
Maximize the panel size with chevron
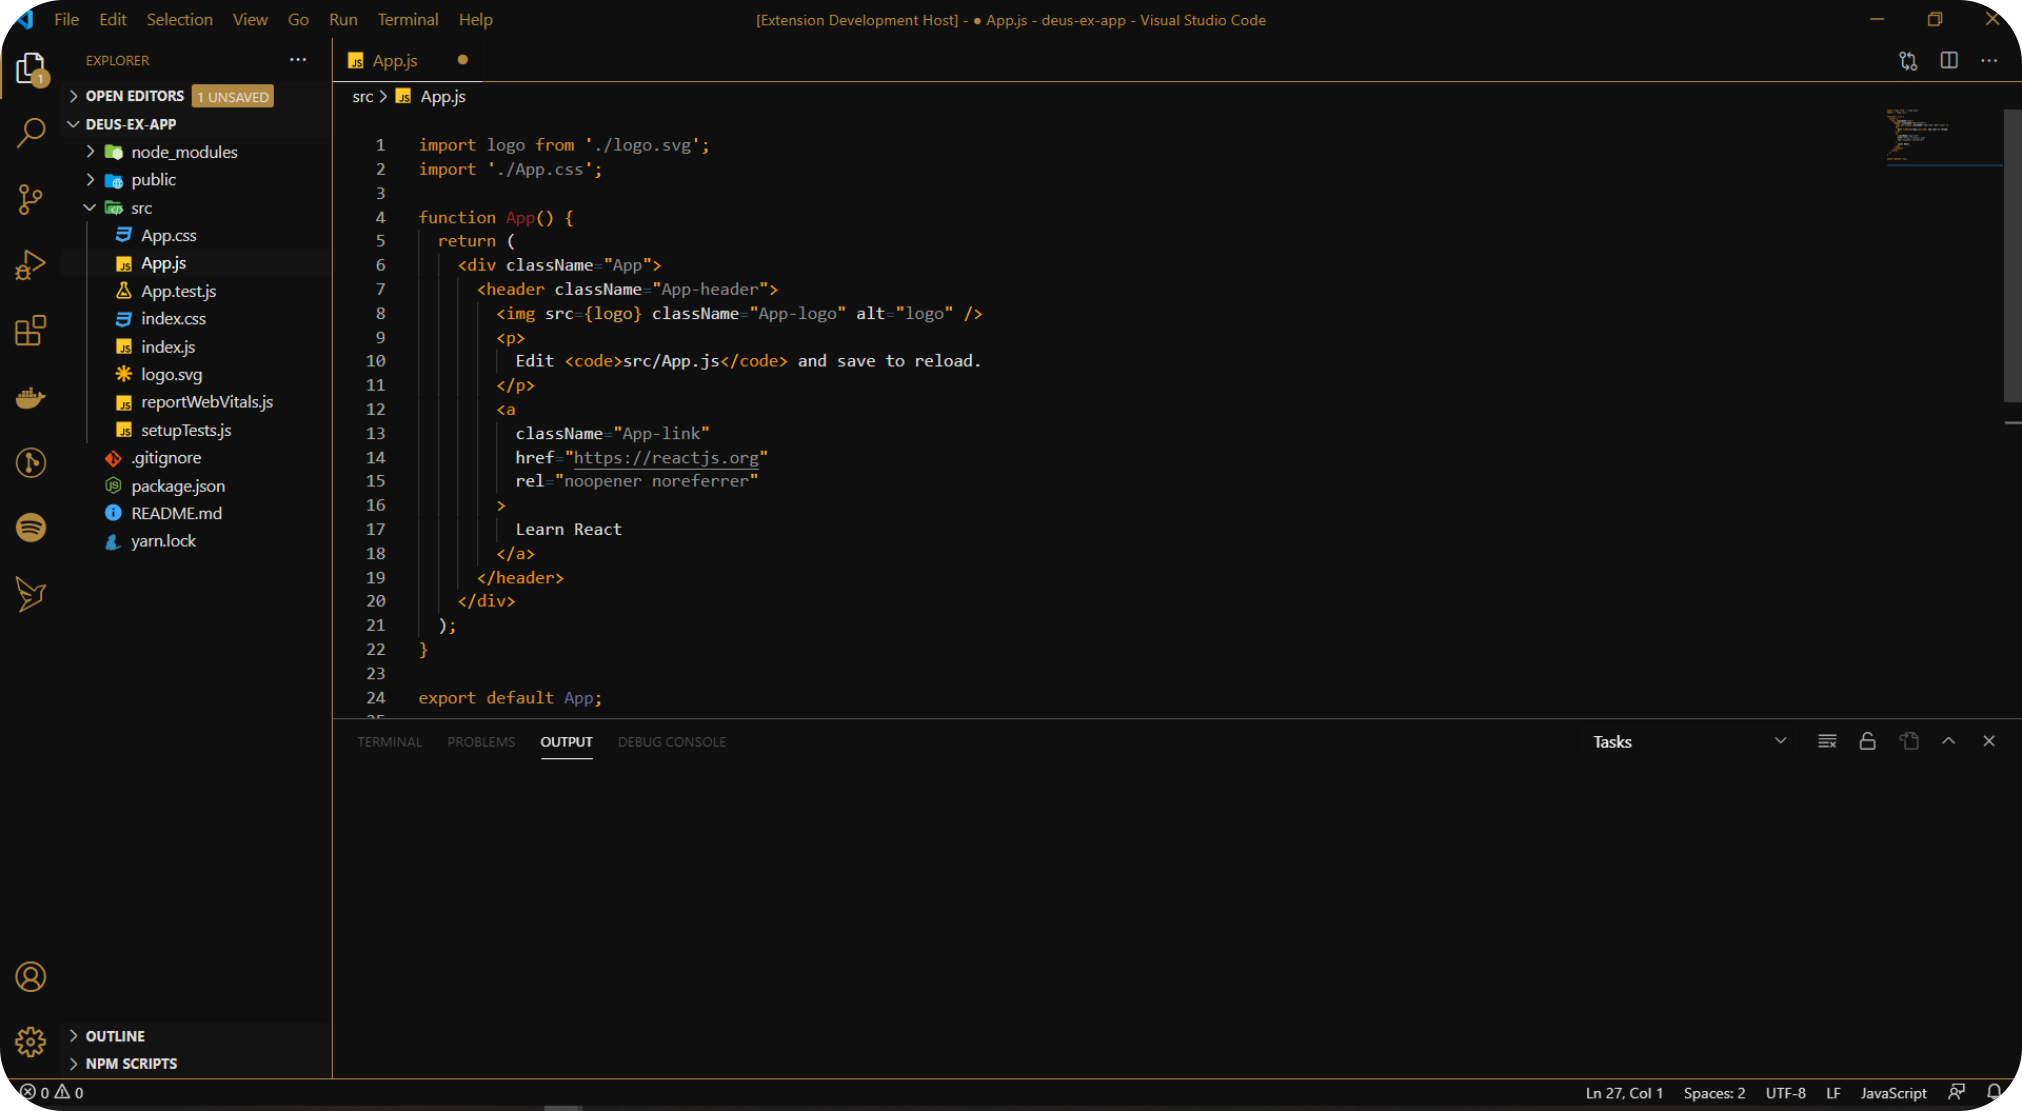pos(1948,741)
